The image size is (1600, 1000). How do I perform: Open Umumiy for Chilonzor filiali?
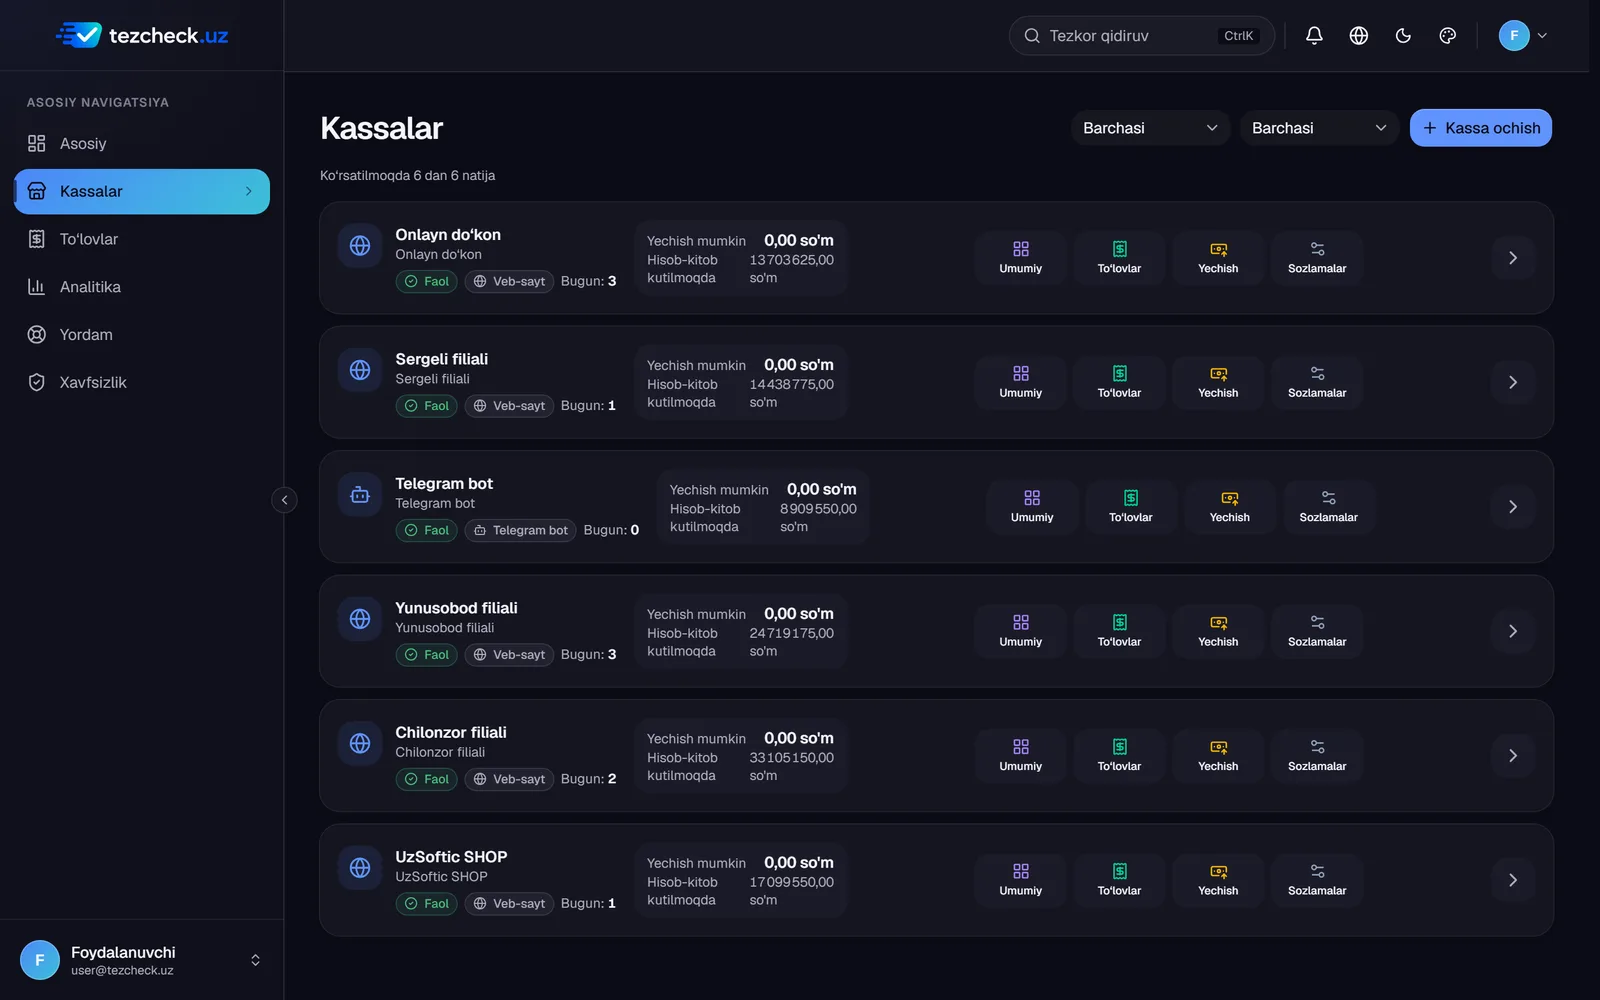[x=1020, y=756]
